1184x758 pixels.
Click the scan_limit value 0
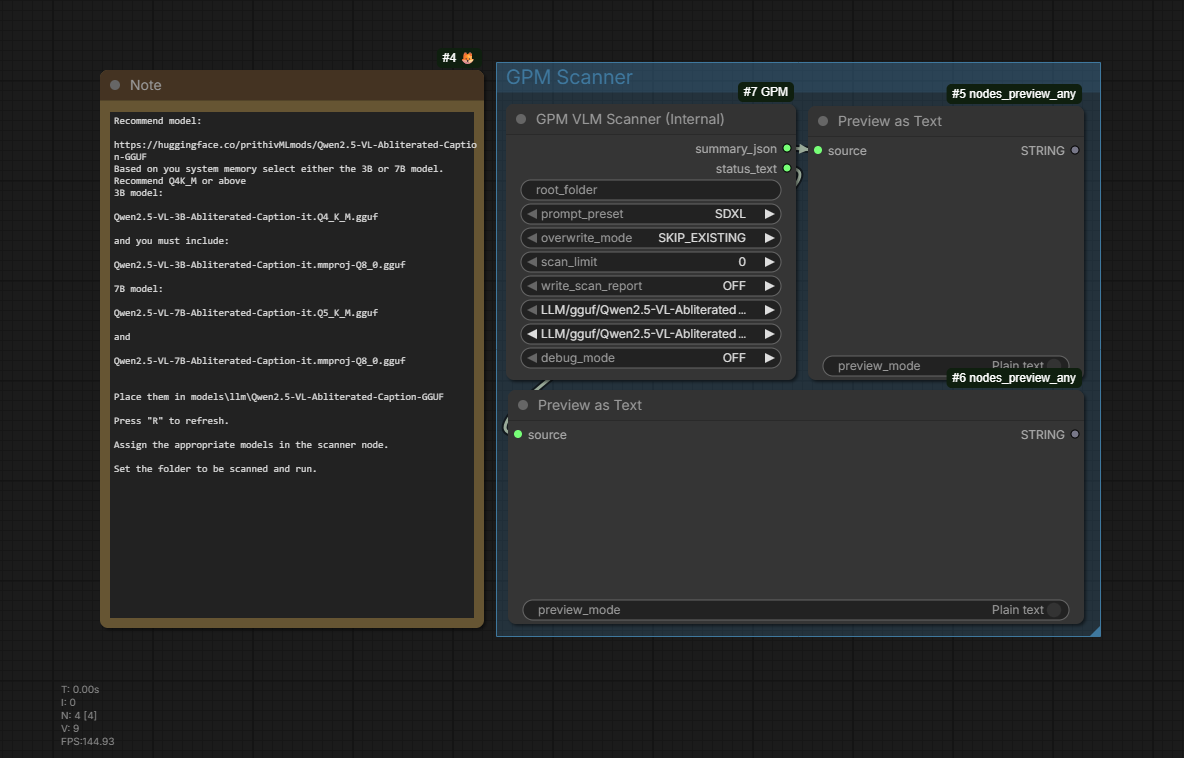coord(742,262)
